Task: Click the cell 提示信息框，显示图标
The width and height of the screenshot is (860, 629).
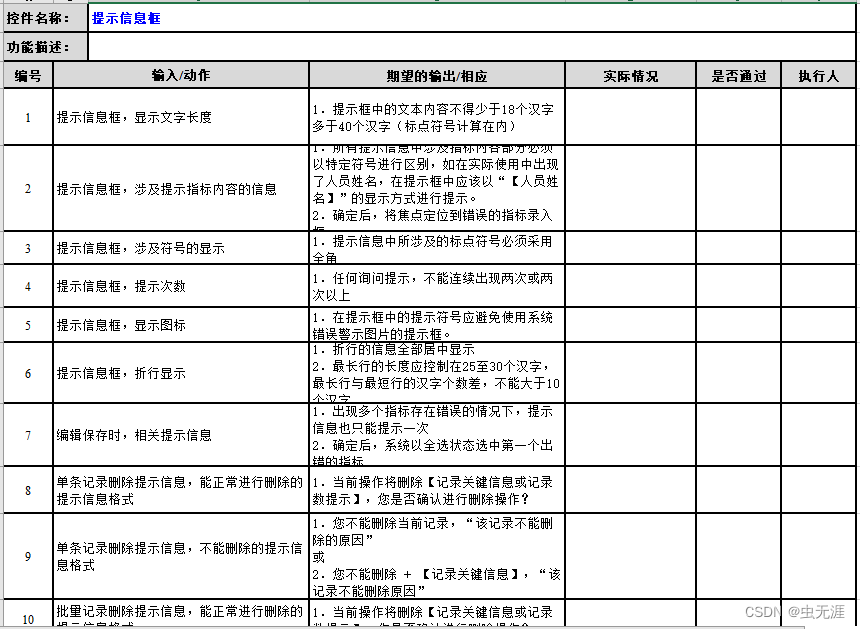Action: point(181,325)
